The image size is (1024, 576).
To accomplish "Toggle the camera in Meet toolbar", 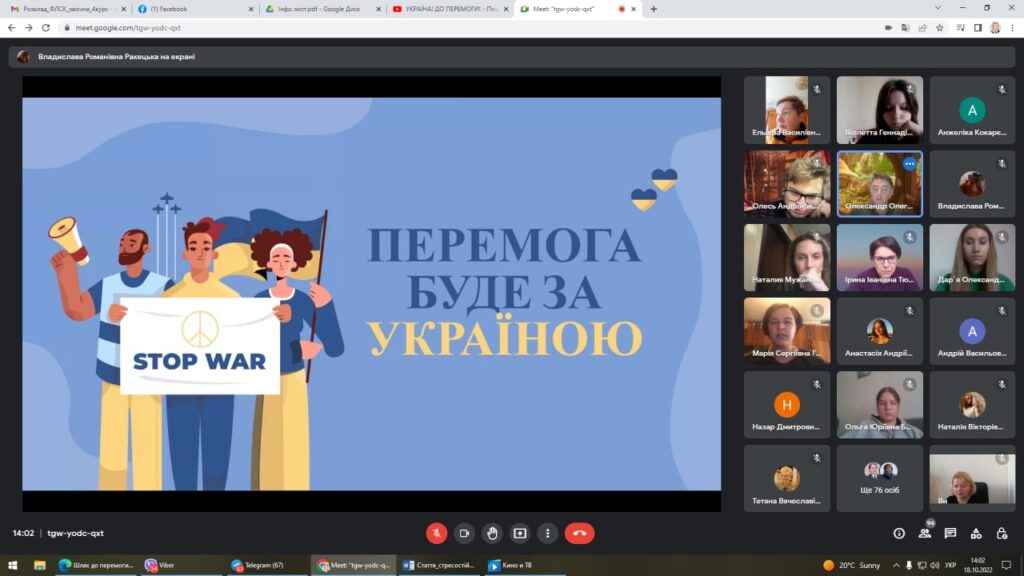I will click(464, 533).
